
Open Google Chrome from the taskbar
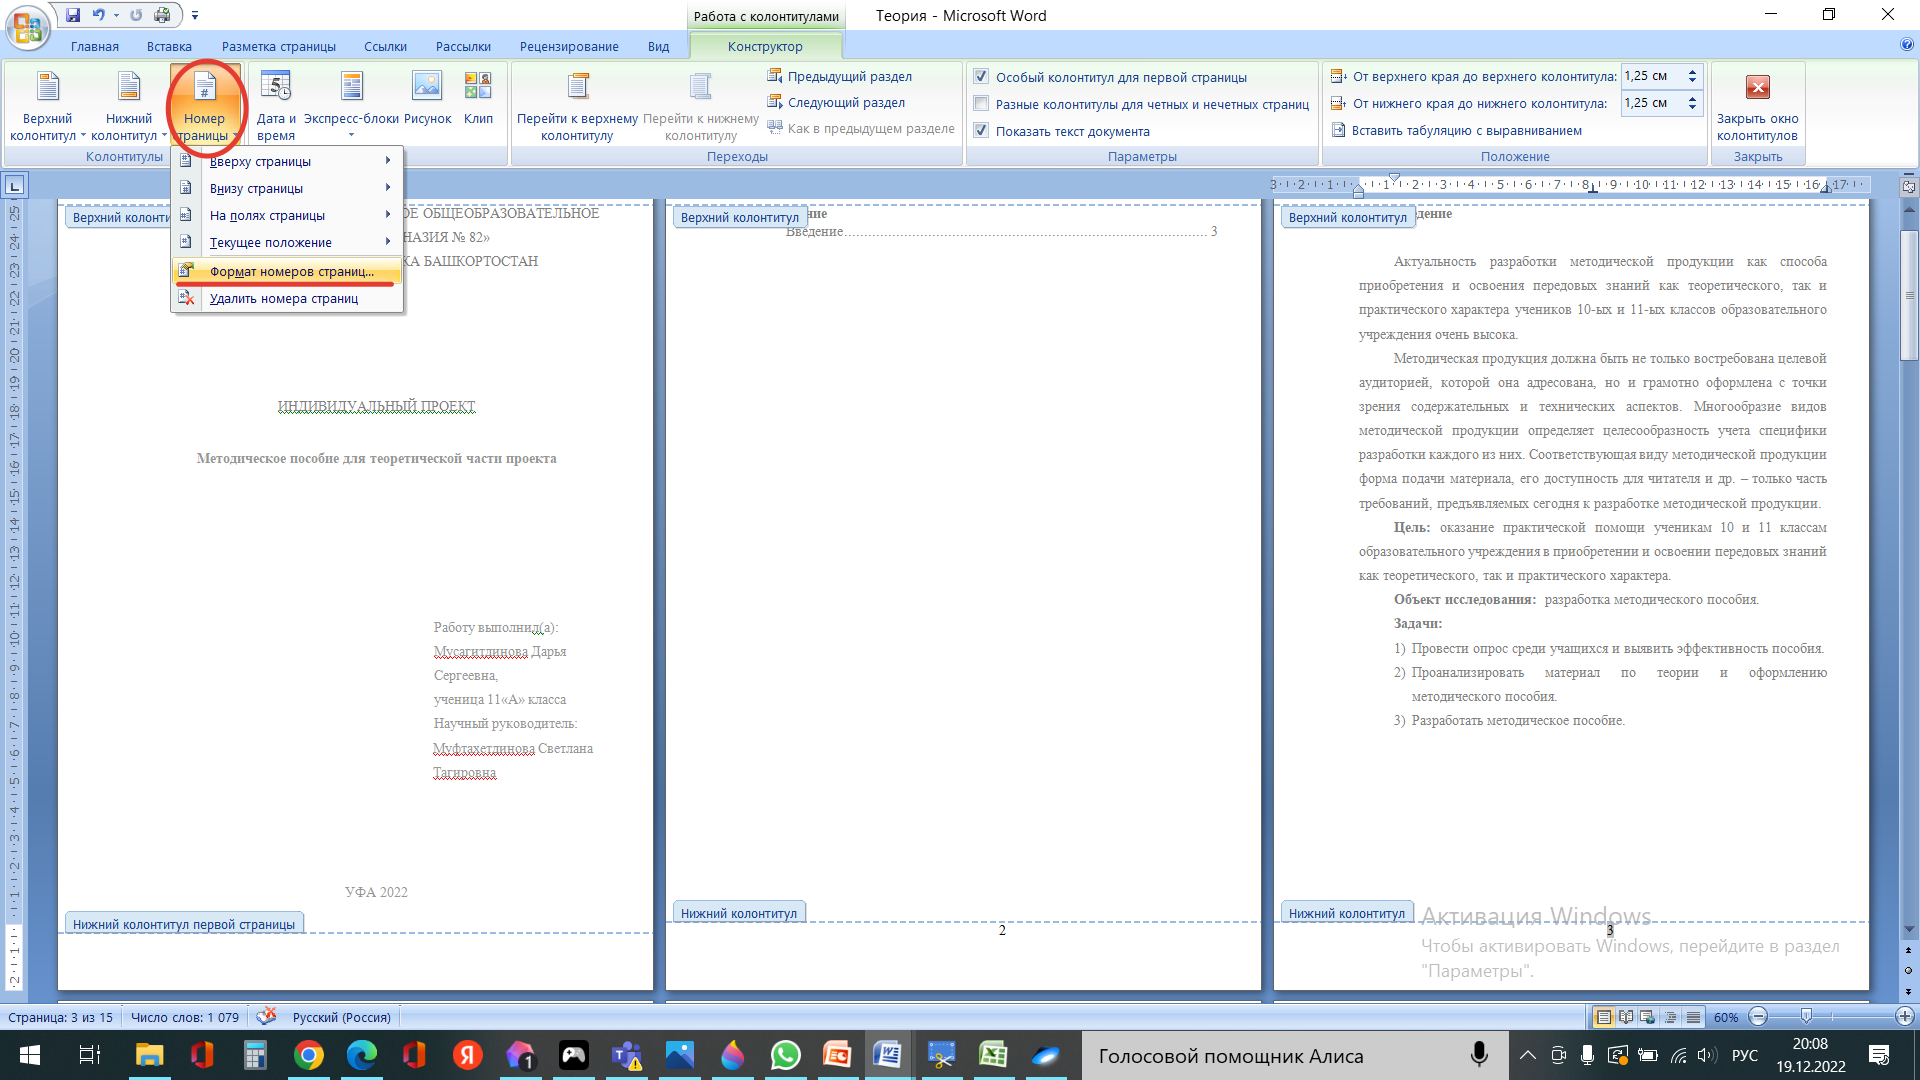[x=309, y=1055]
